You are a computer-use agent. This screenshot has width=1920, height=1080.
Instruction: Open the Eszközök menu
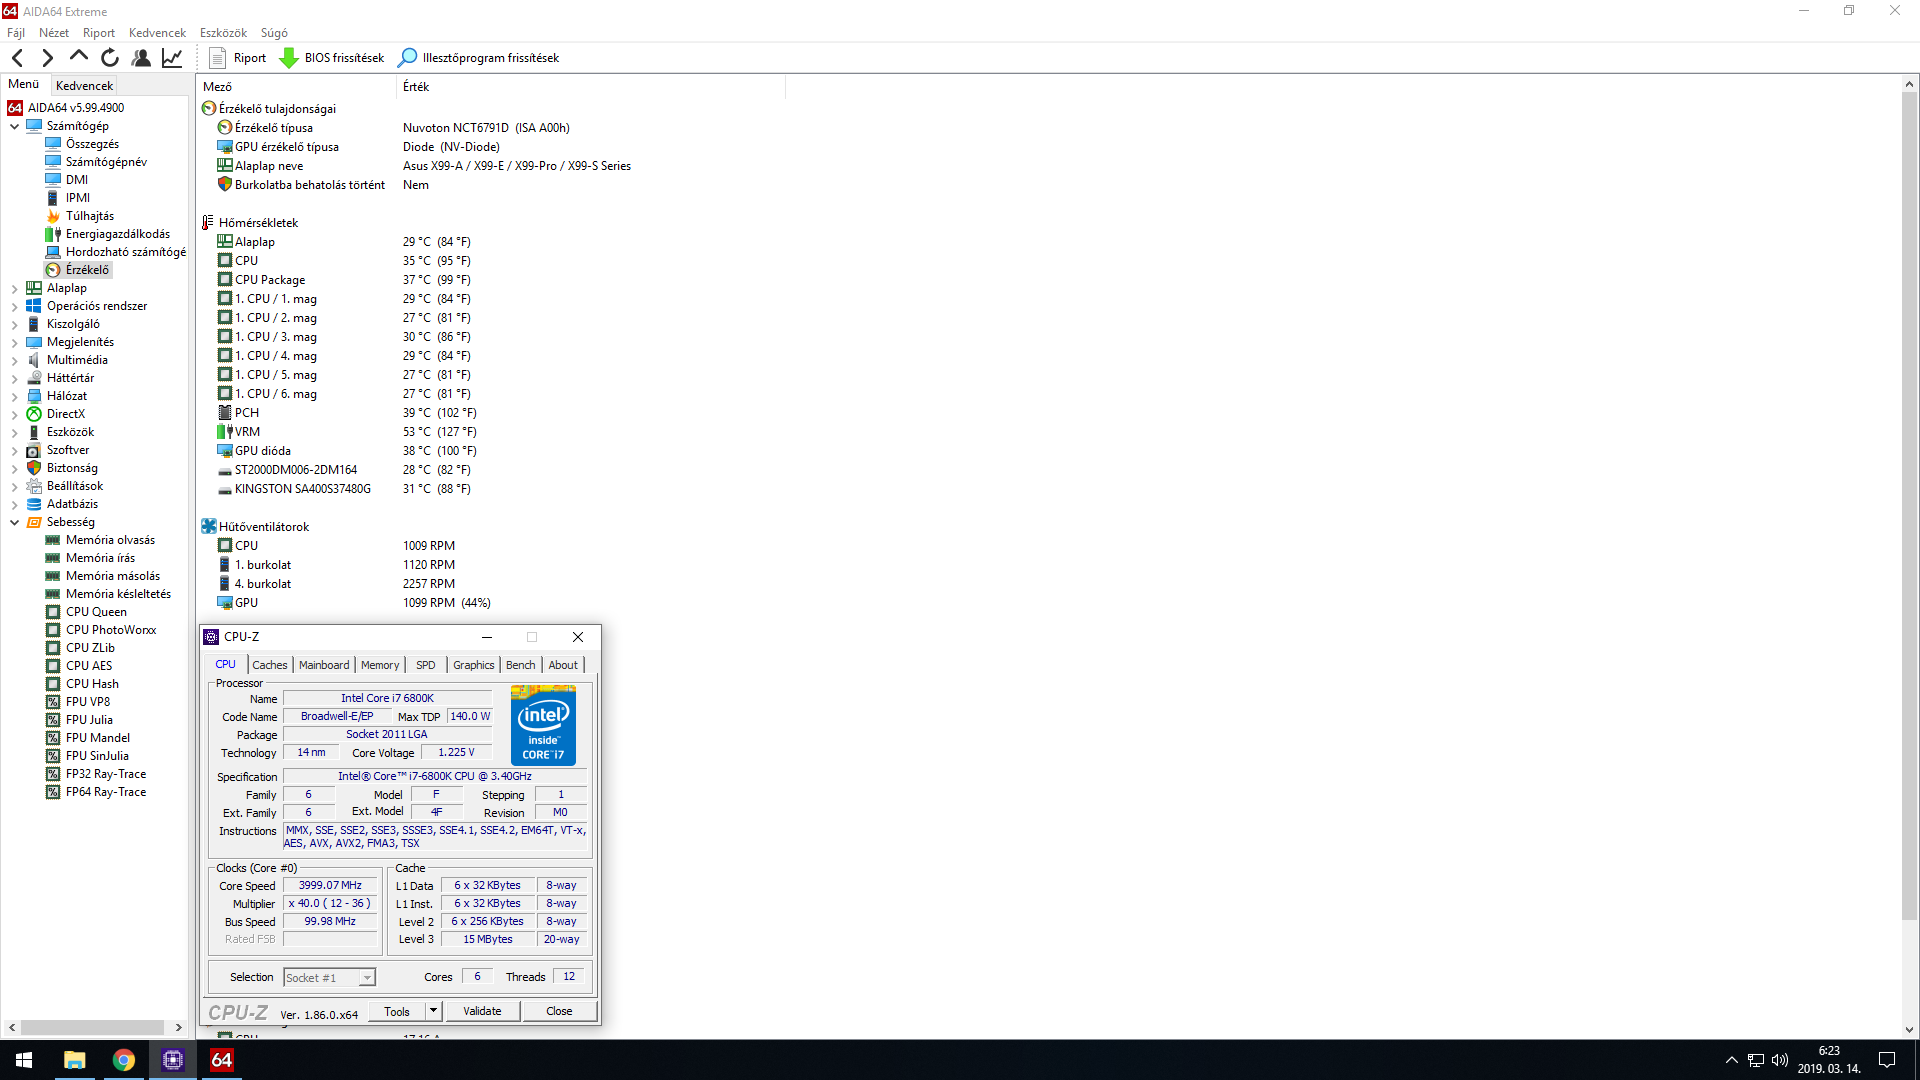point(223,33)
